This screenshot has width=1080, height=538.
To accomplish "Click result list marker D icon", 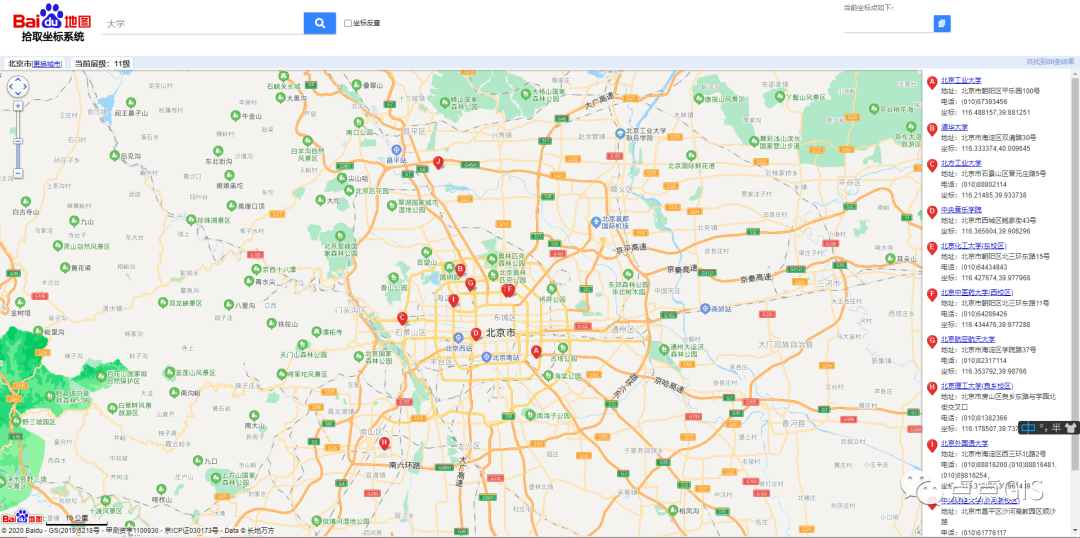I will [932, 212].
